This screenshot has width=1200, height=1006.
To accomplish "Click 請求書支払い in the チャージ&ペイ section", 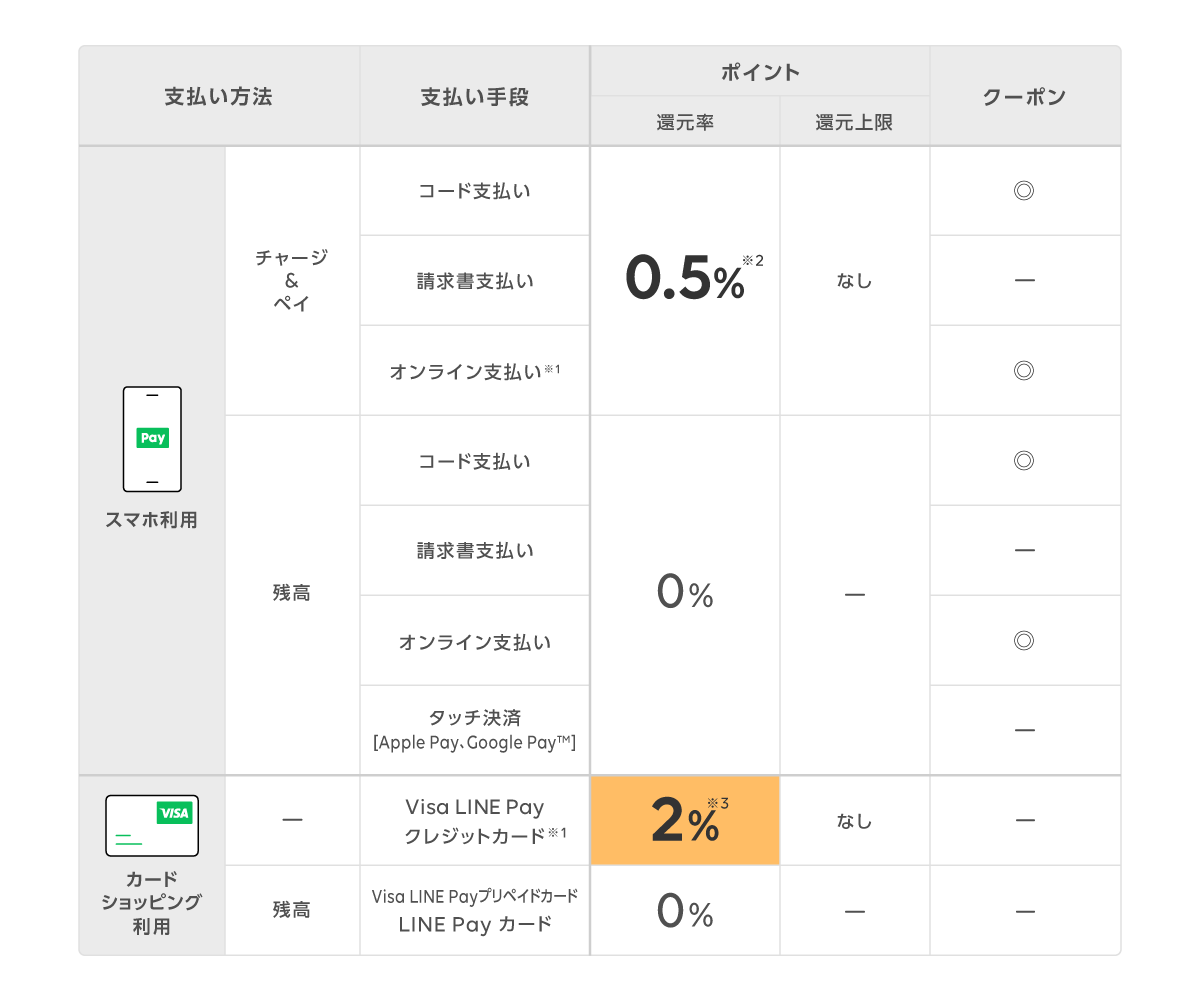I will pos(475,281).
